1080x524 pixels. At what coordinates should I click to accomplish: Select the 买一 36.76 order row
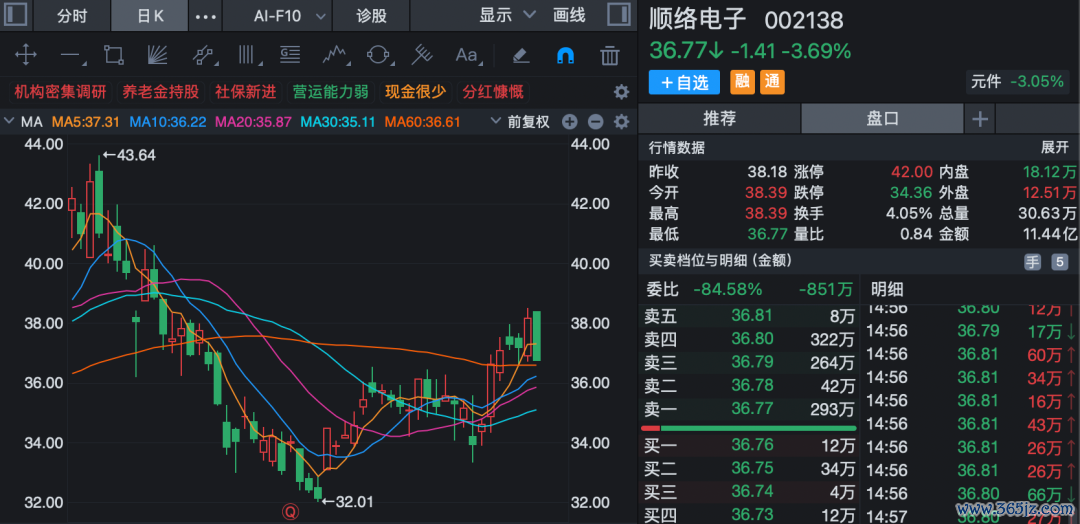tap(749, 446)
